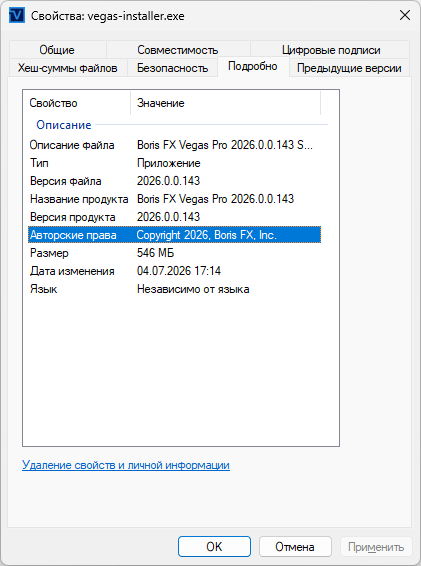
Task: Confirm with the OK button
Action: 214,547
